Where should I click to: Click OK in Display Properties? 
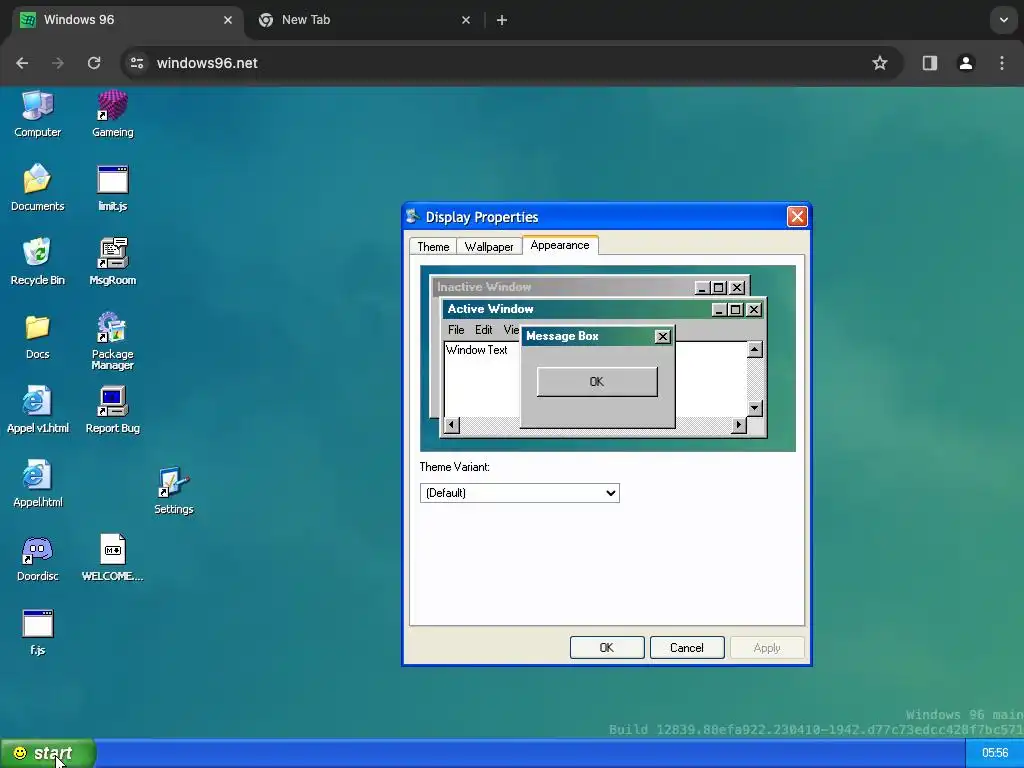coord(607,648)
